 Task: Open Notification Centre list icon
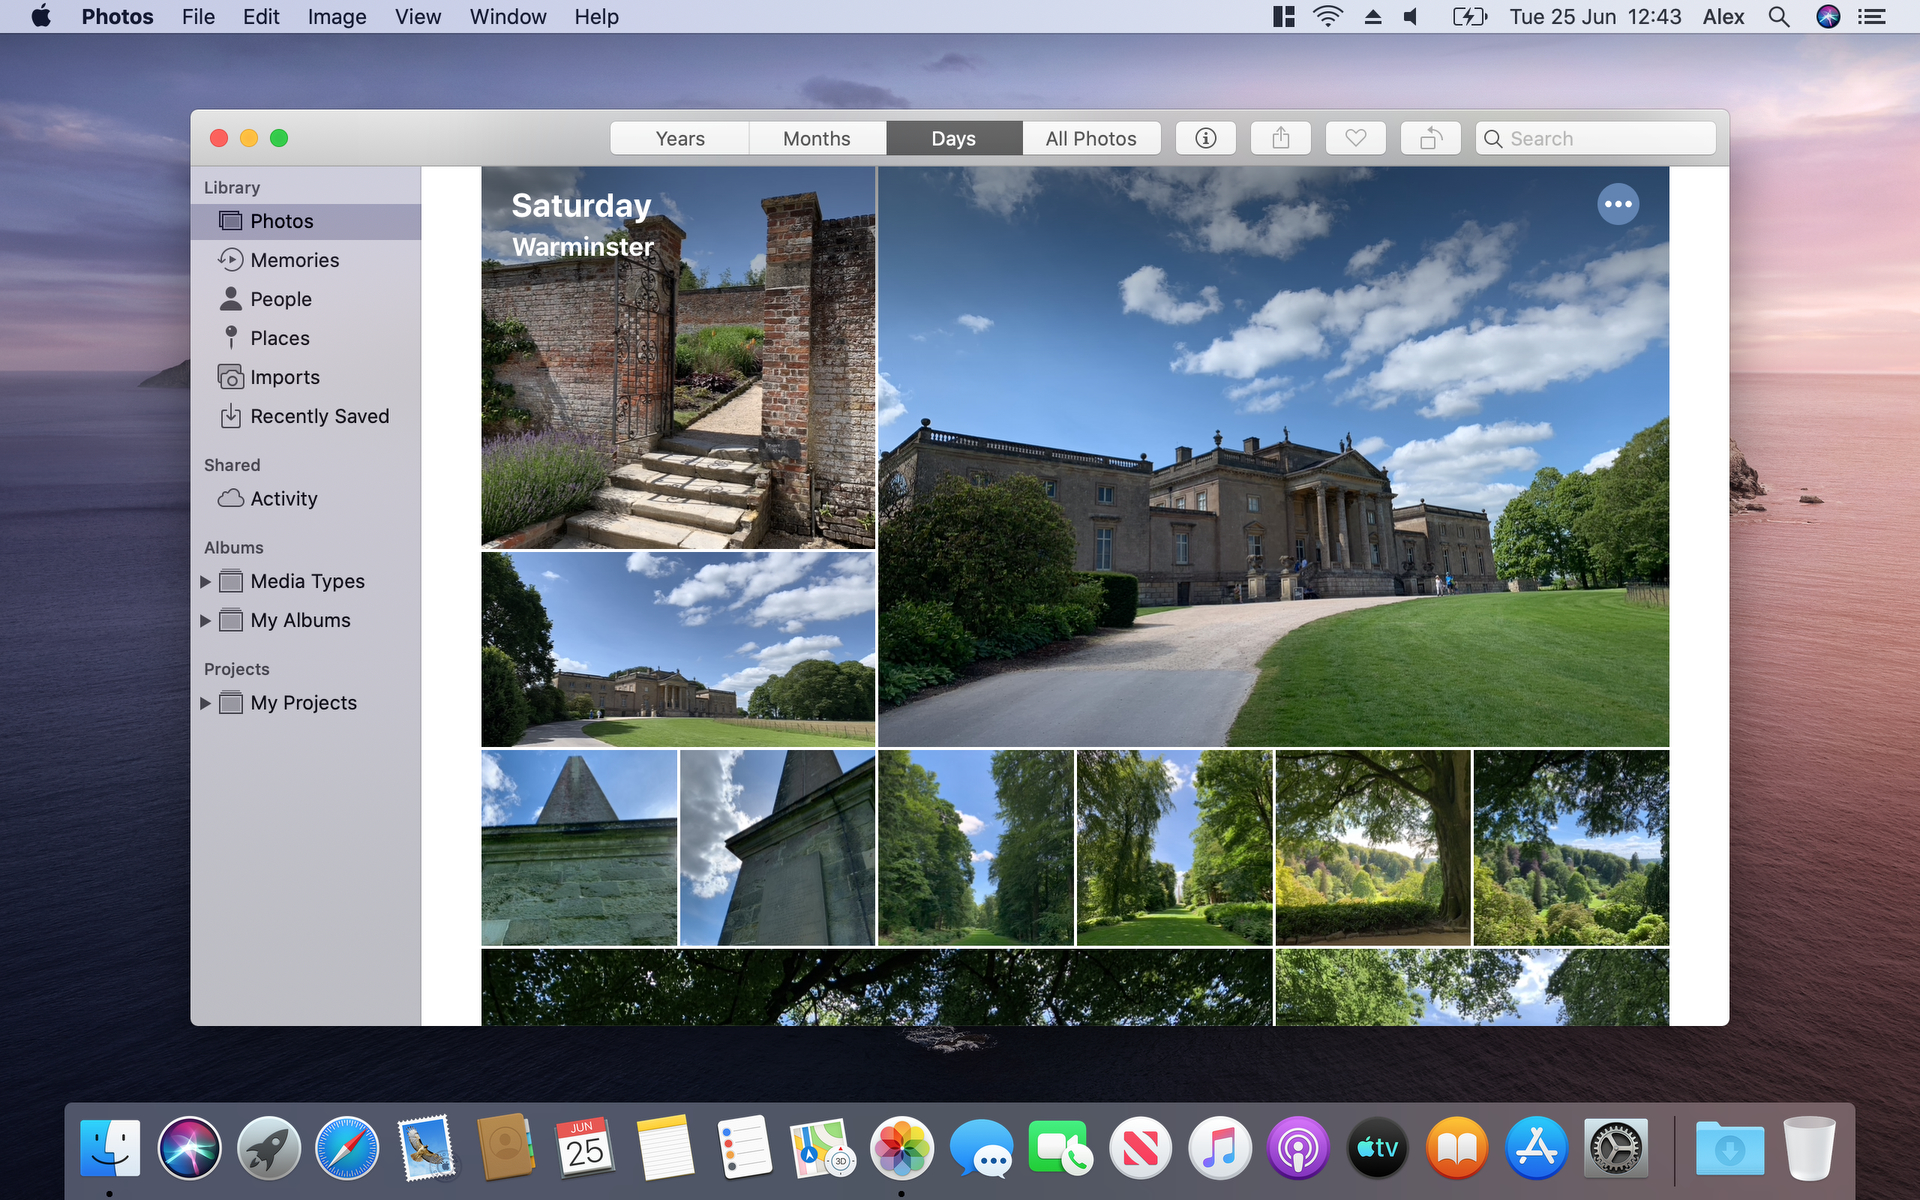click(1872, 17)
